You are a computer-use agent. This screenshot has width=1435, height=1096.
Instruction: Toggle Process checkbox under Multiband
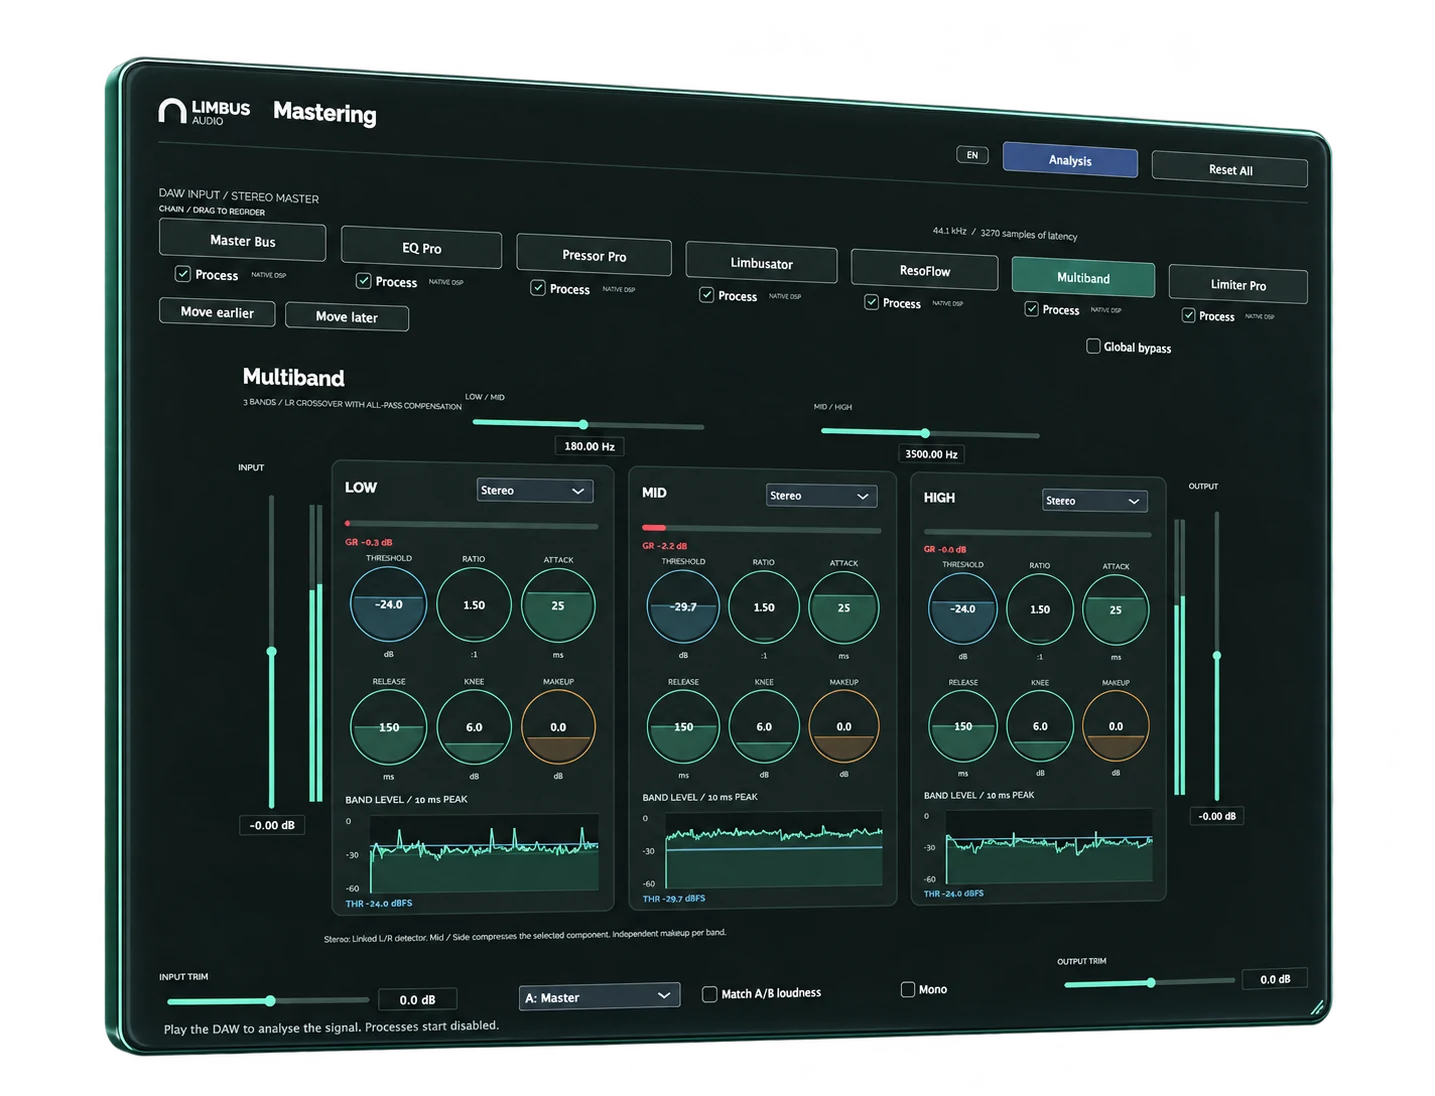[x=1032, y=309]
